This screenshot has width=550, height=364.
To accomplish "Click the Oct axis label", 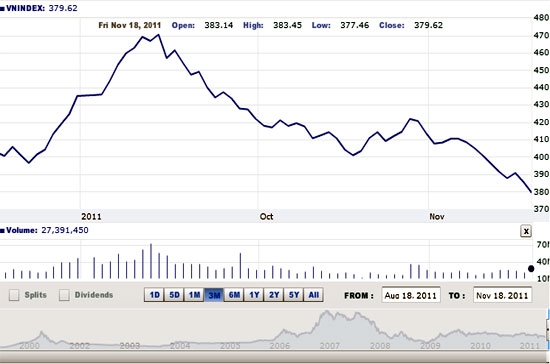I will [266, 217].
